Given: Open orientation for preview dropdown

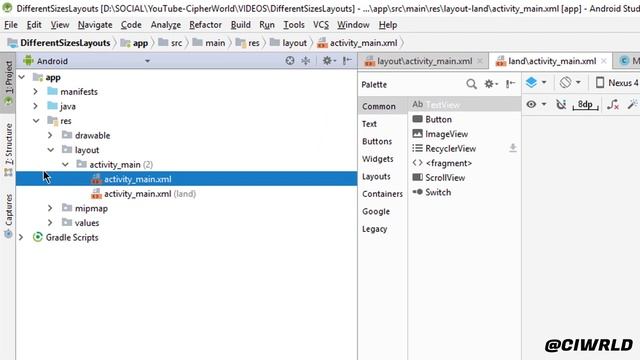Looking at the screenshot, I should (x=570, y=82).
